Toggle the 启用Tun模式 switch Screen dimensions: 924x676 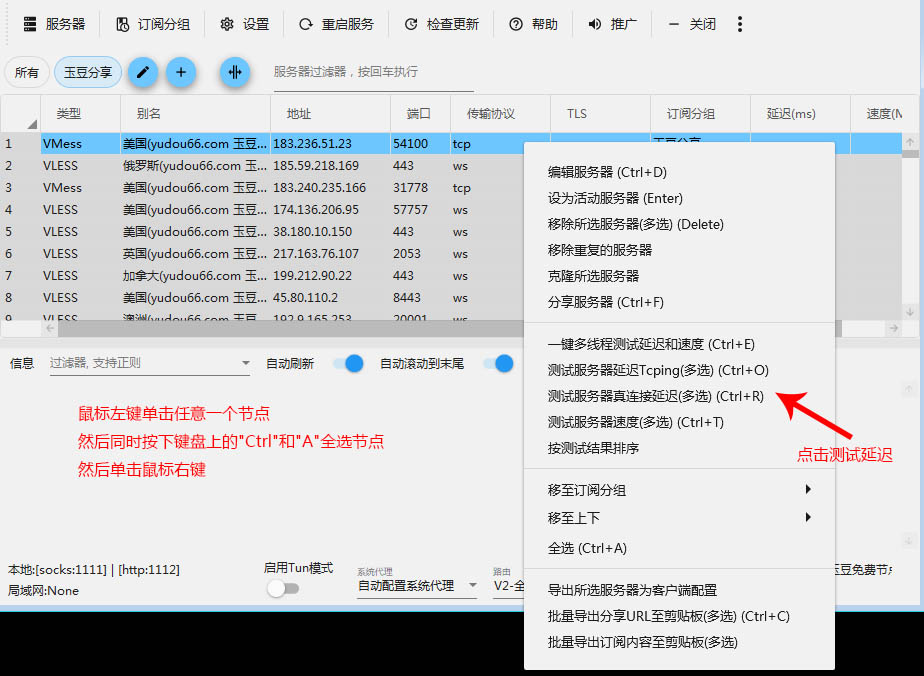(283, 589)
